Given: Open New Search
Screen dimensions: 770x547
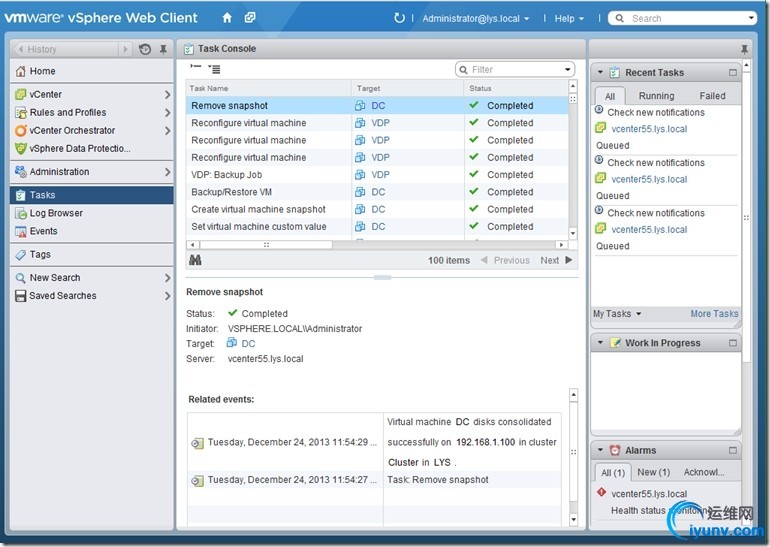Looking at the screenshot, I should point(91,278).
